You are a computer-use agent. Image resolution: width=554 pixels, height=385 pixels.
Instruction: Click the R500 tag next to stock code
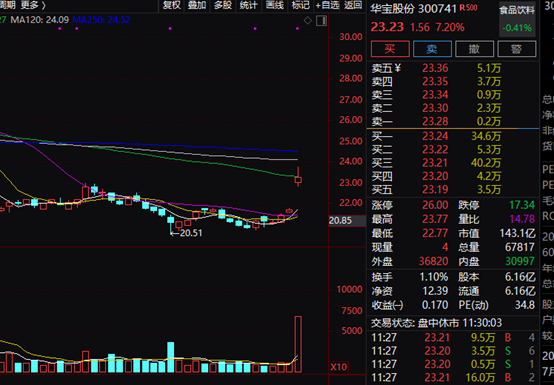(468, 8)
